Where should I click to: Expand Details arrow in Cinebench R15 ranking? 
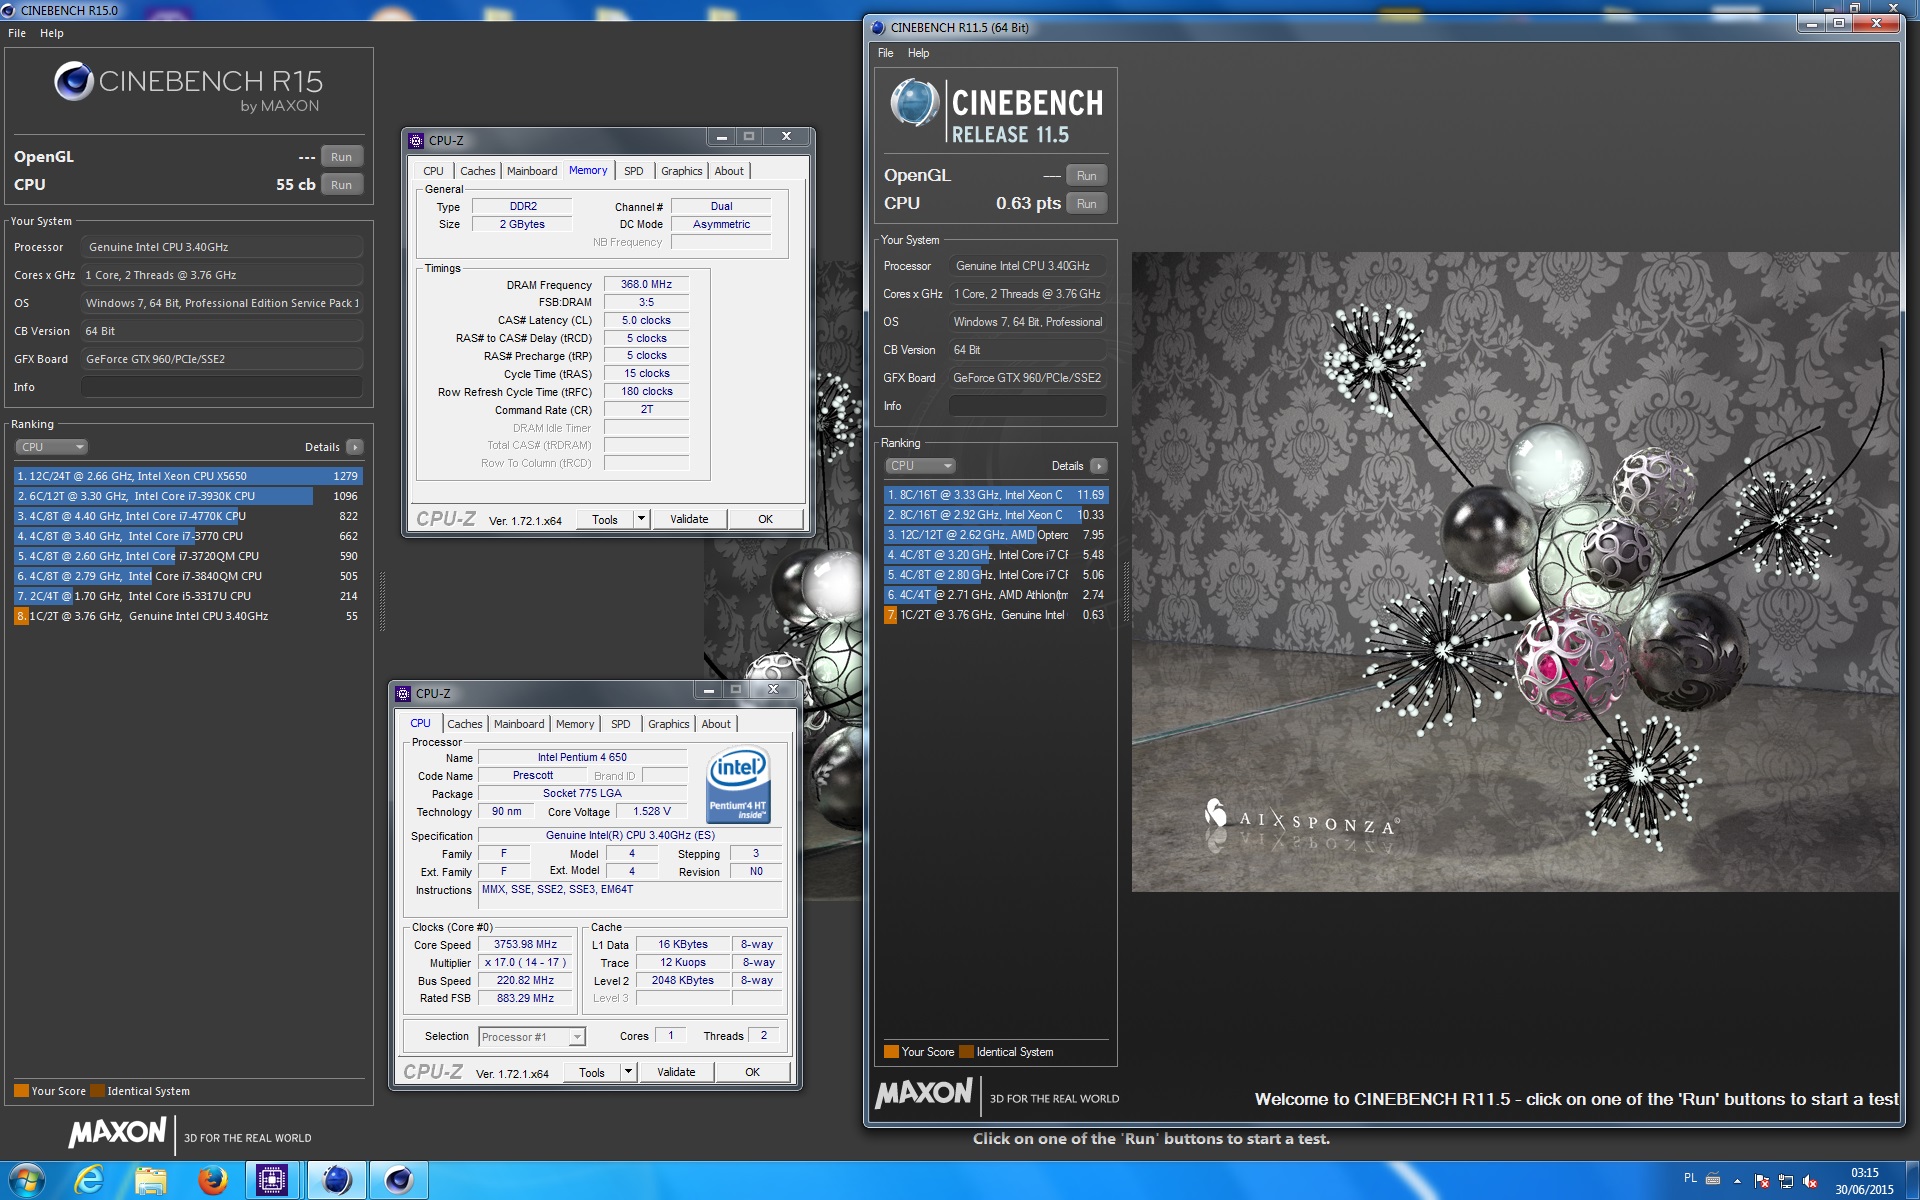coord(355,447)
